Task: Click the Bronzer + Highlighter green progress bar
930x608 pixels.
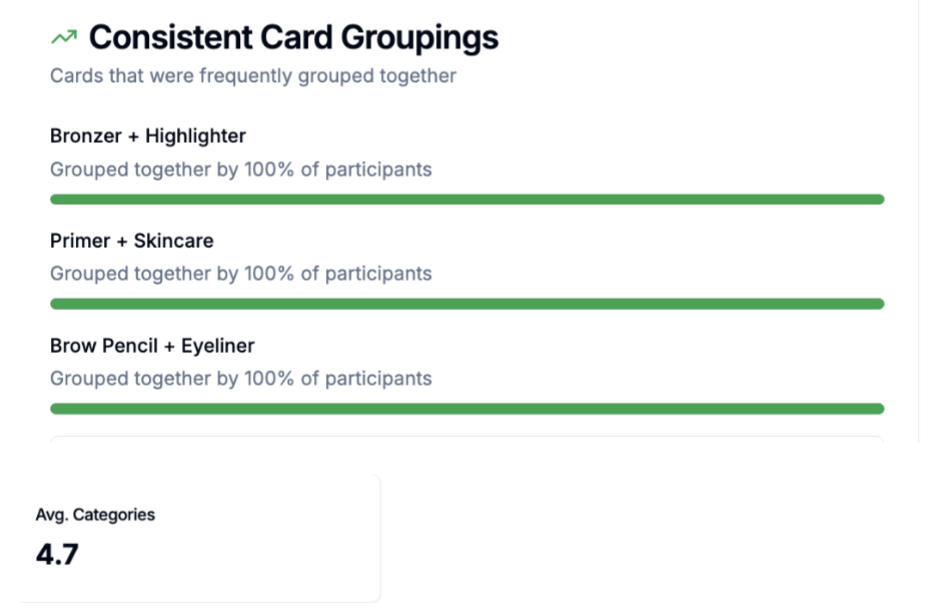Action: tap(467, 200)
